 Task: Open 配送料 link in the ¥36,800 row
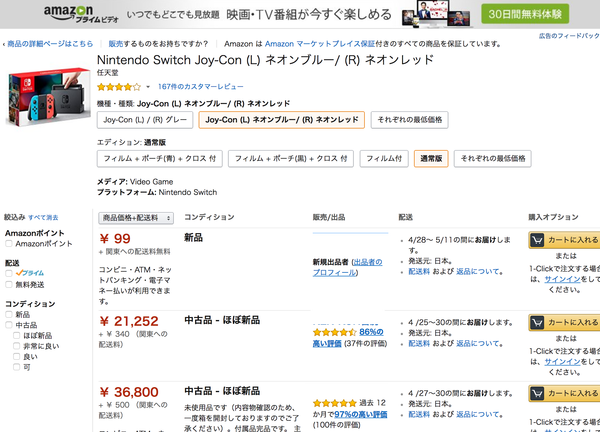[x=419, y=414]
